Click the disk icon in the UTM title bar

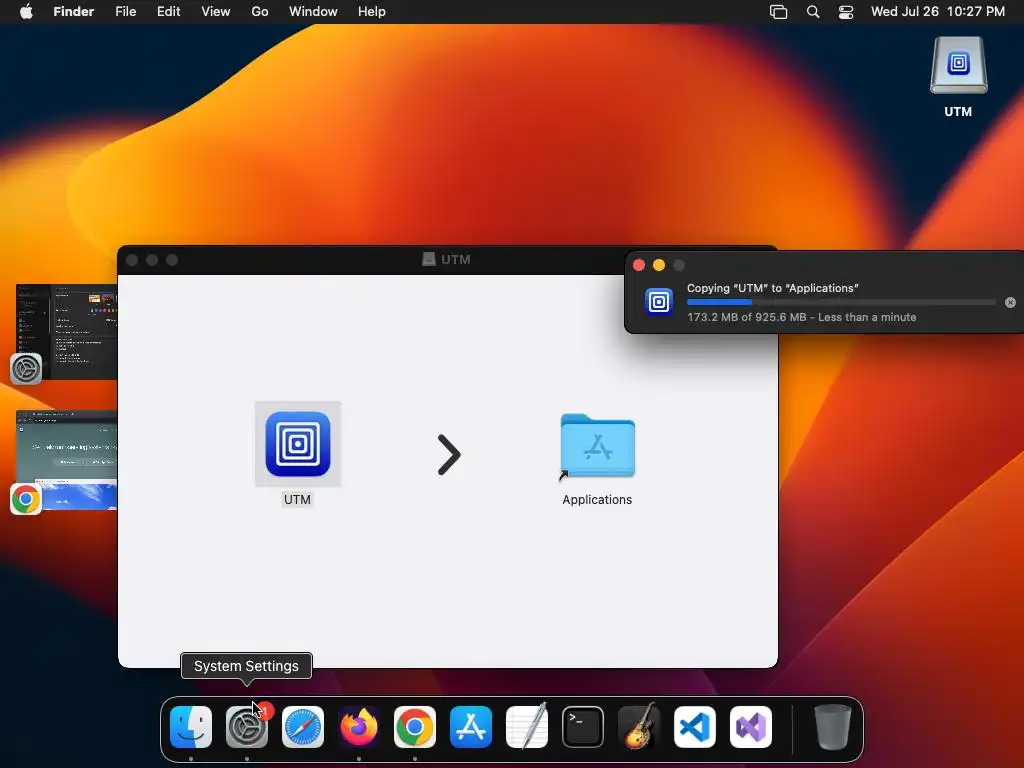click(428, 259)
